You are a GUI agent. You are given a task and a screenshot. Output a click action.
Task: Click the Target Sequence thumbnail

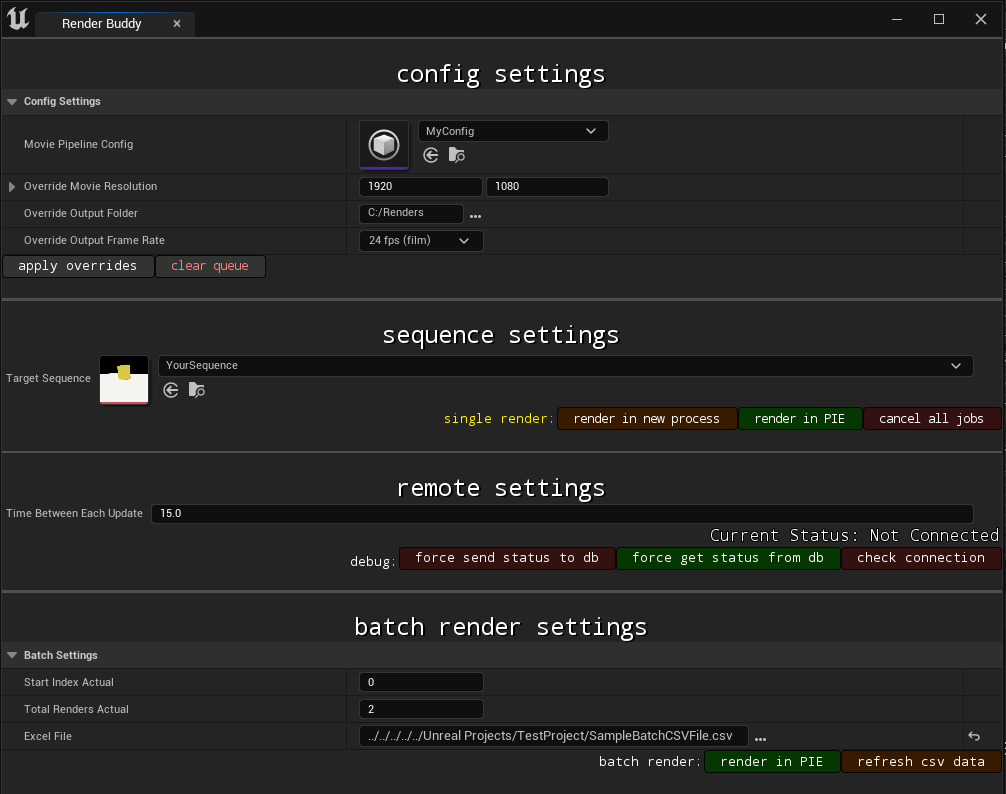tap(124, 380)
